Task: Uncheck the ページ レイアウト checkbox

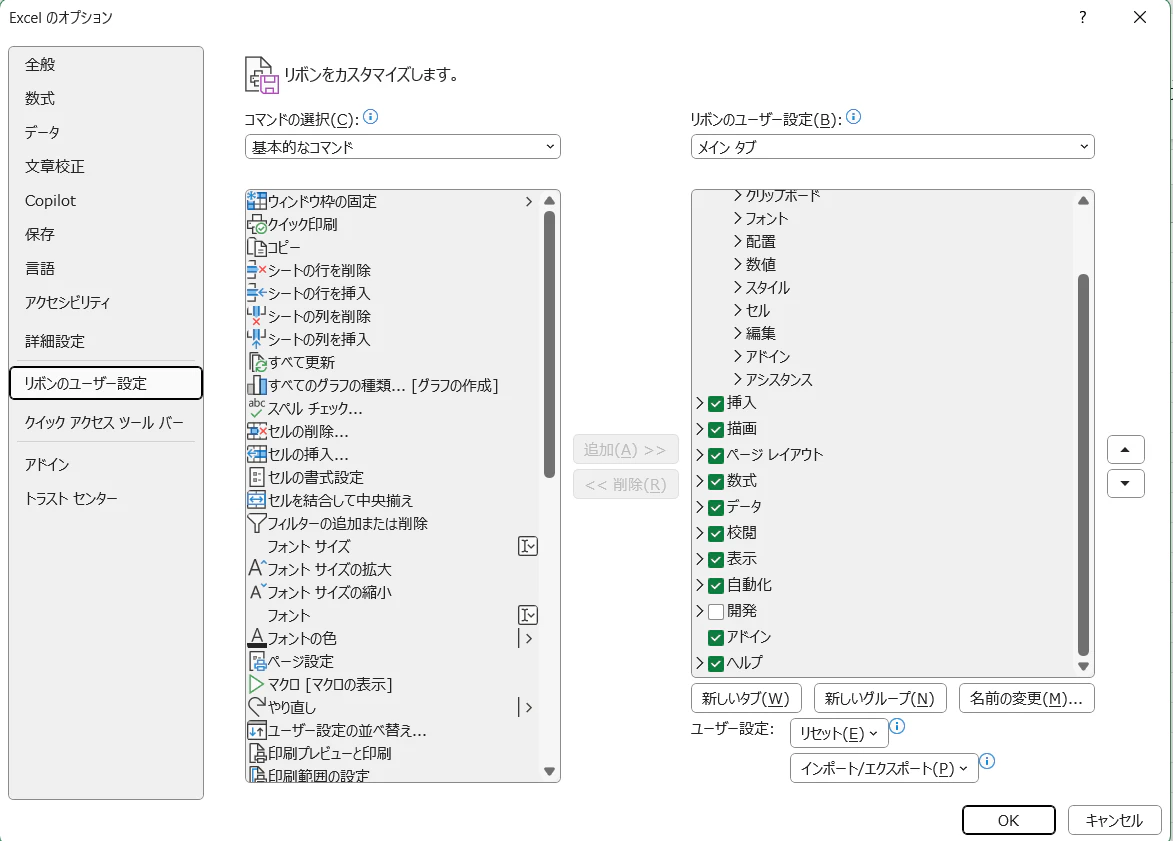Action: pyautogui.click(x=716, y=456)
